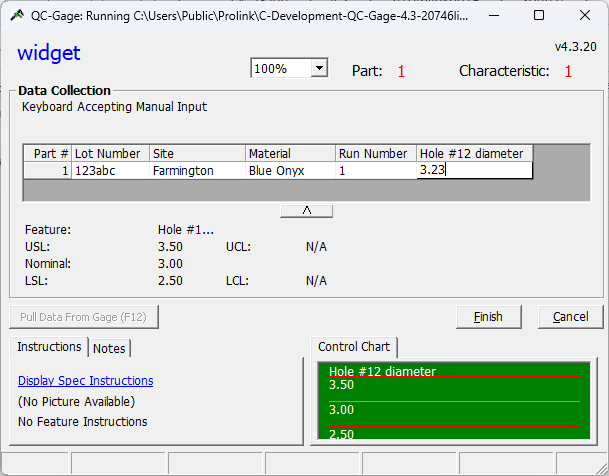Viewport: 609px width, 476px height.
Task: Select the Run Number cell value 1
Action: tap(376, 170)
